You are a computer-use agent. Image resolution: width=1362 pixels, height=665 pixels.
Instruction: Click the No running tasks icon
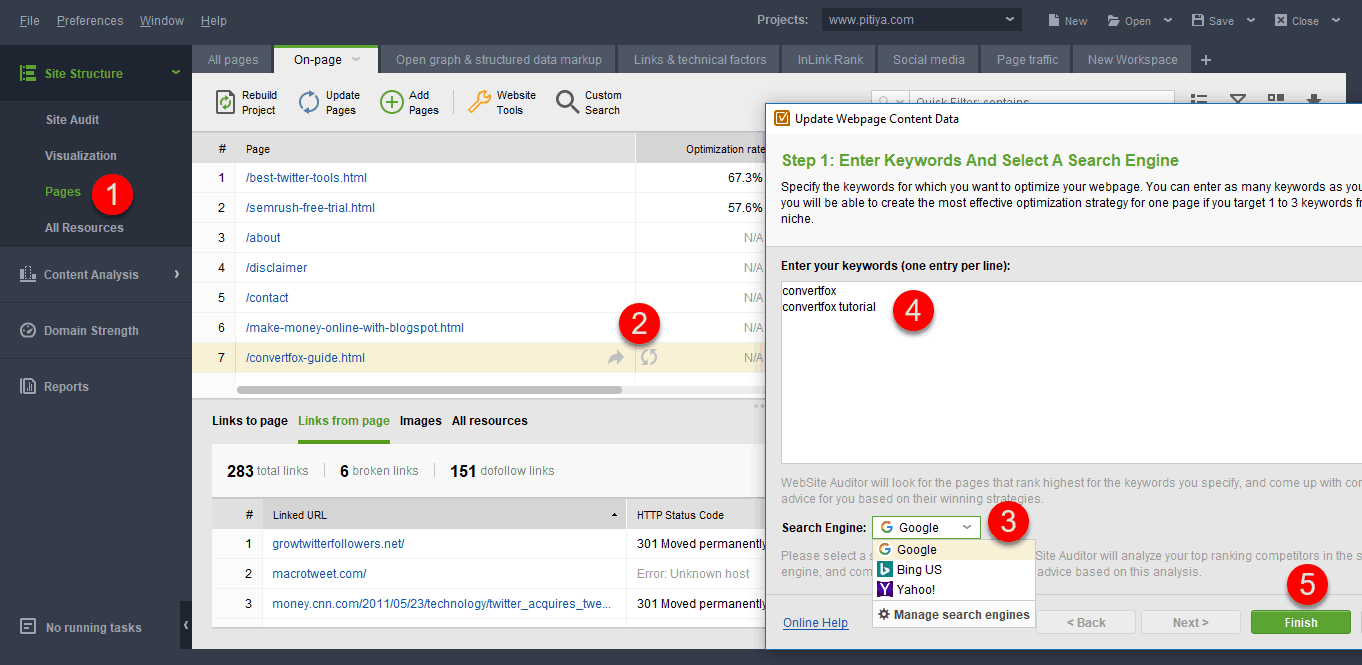(x=29, y=627)
